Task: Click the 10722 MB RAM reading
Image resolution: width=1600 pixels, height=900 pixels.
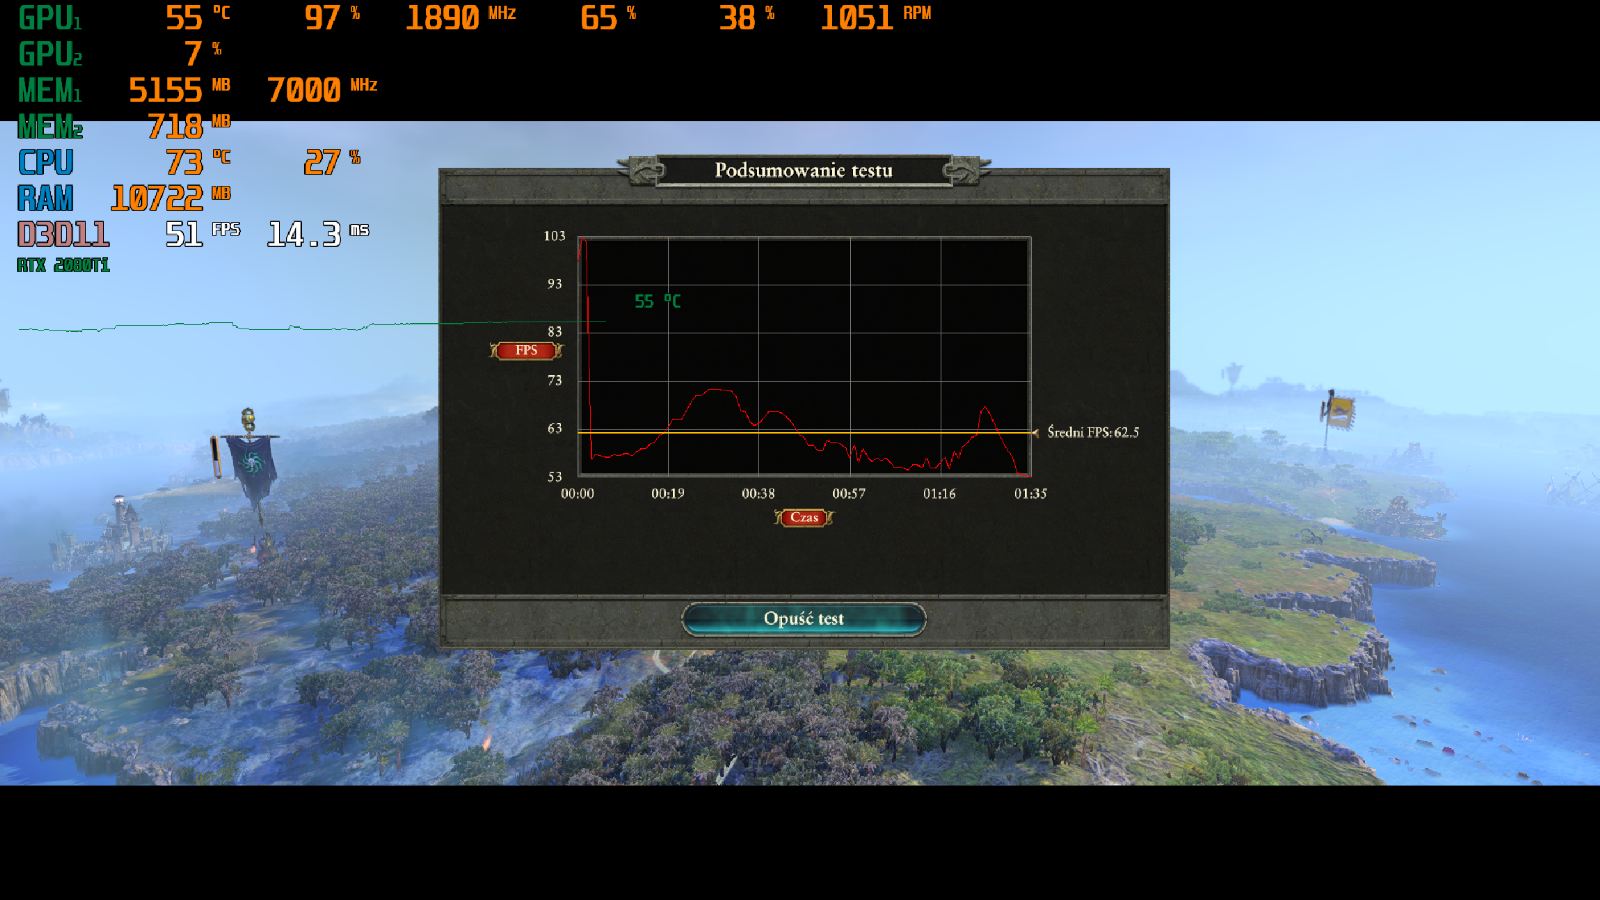Action: click(170, 198)
